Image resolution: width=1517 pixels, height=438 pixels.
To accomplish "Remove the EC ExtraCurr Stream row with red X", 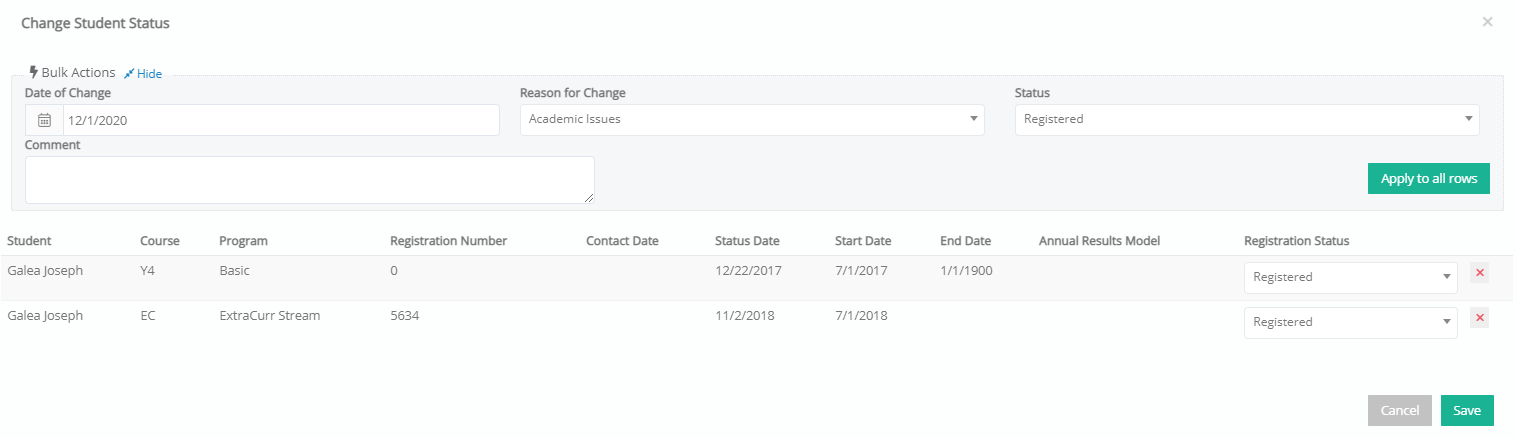I will point(1479,318).
